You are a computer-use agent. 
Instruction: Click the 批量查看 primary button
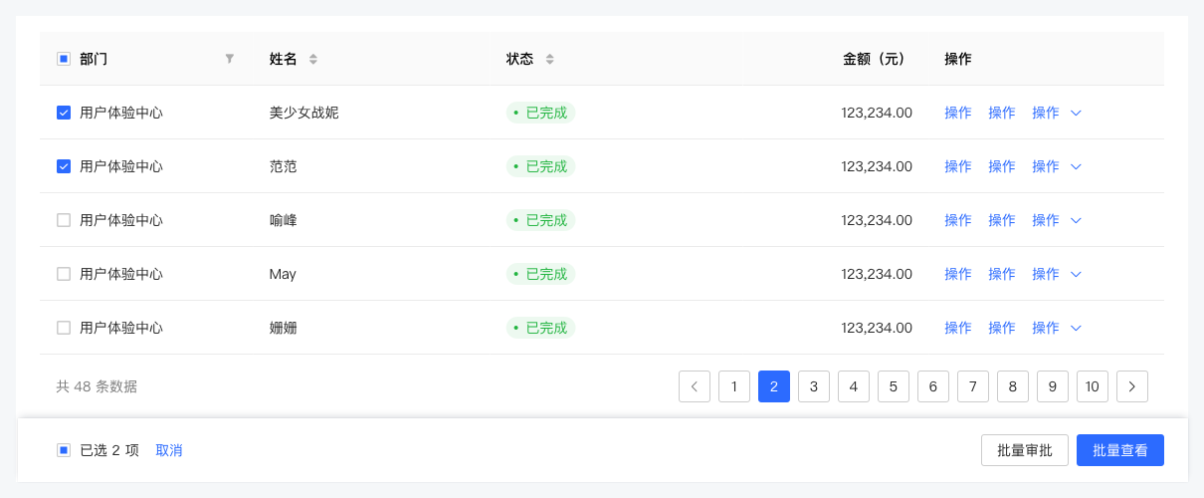[x=1119, y=450]
